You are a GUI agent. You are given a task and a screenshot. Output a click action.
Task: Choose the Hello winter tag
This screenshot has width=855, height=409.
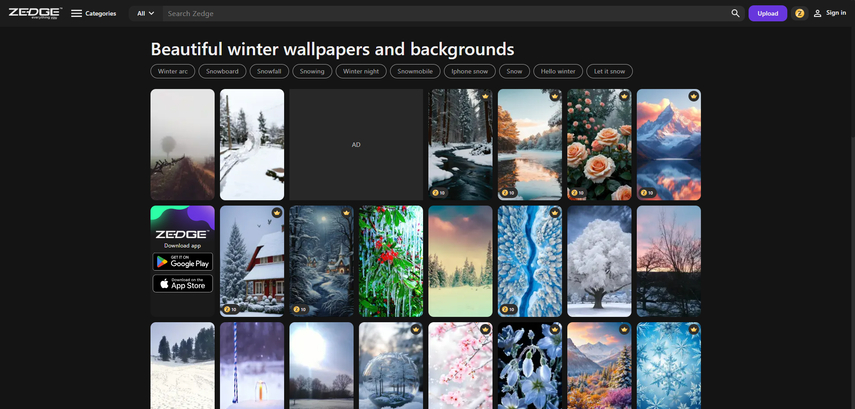[x=558, y=71]
